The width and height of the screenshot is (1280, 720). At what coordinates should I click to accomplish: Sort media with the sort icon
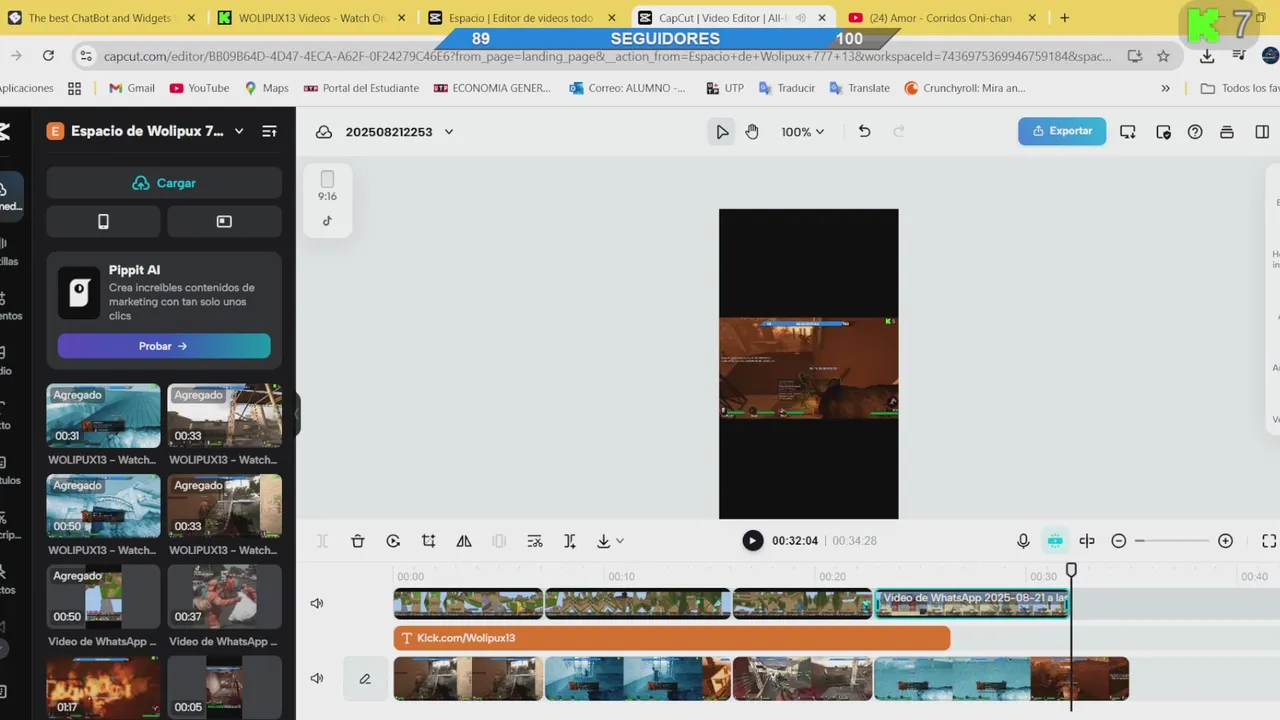pyautogui.click(x=269, y=131)
